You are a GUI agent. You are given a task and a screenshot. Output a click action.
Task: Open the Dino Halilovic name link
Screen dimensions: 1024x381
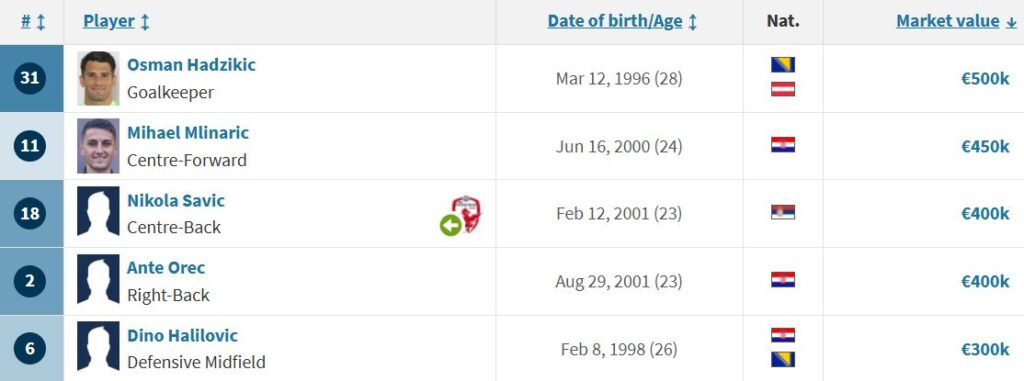click(182, 335)
